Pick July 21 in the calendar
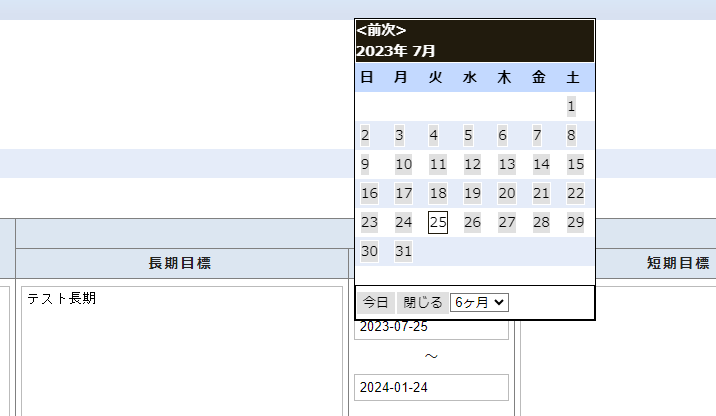This screenshot has height=416, width=716. coord(541,193)
